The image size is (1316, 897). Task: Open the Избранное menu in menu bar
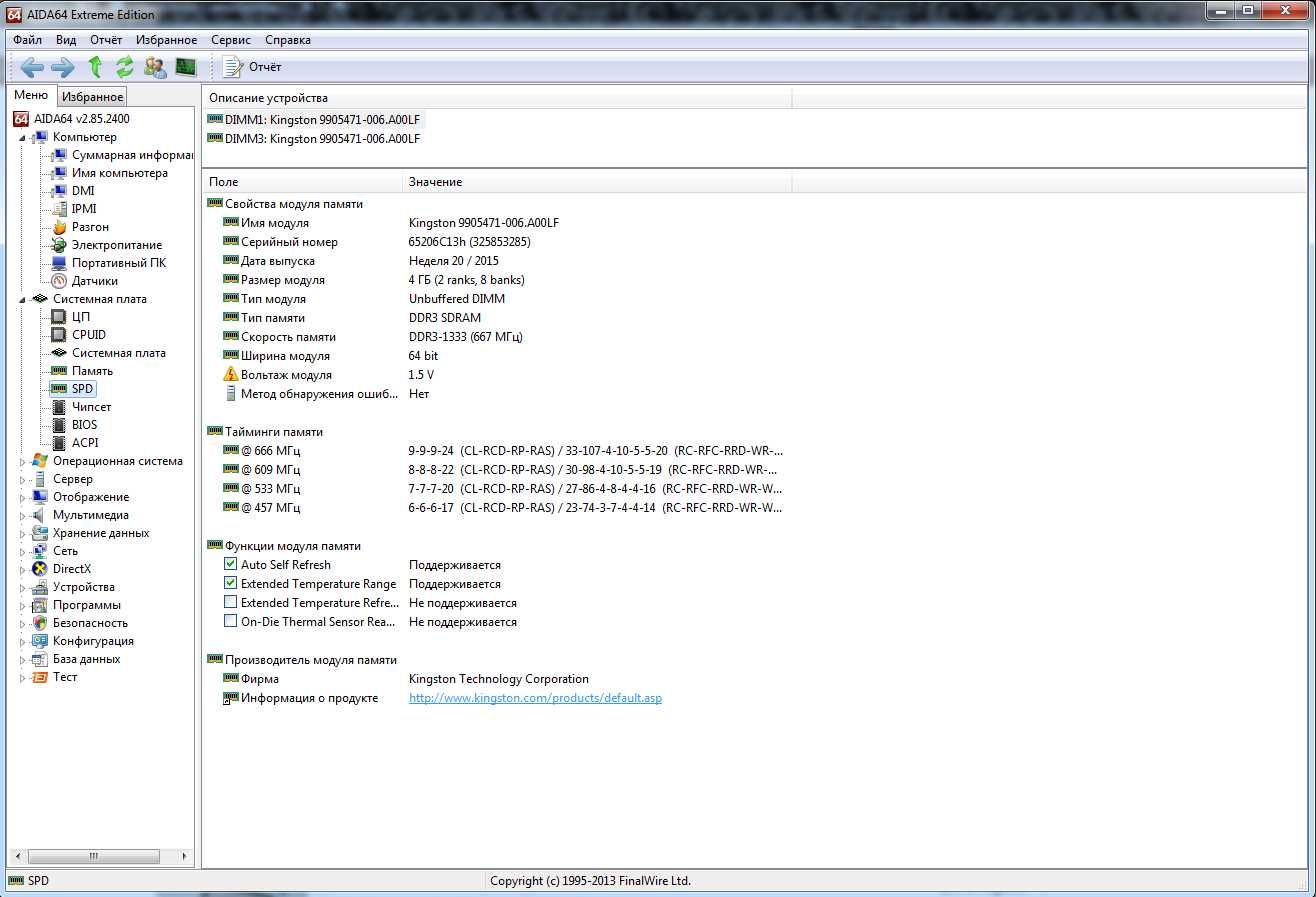[167, 40]
